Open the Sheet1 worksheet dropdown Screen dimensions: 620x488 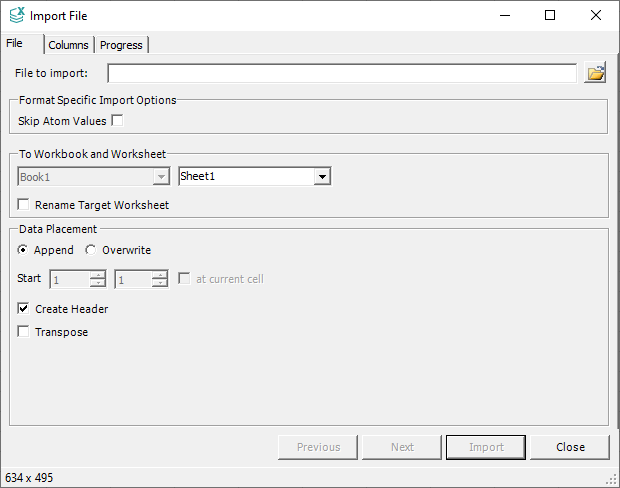tap(321, 177)
